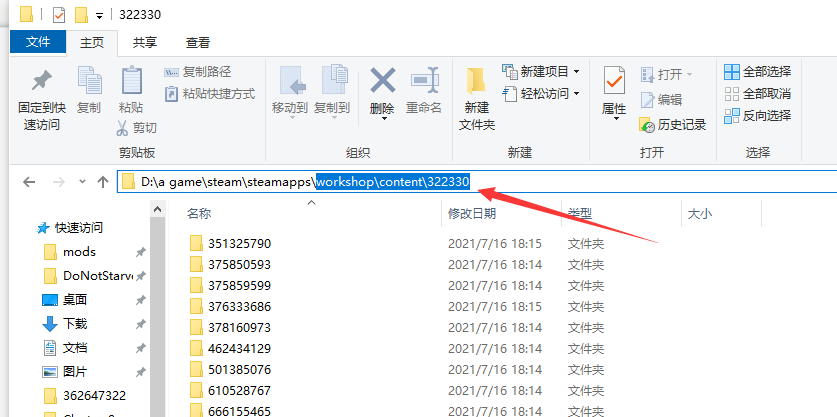Open the View ribbon tab
The height and width of the screenshot is (417, 837).
coord(198,43)
